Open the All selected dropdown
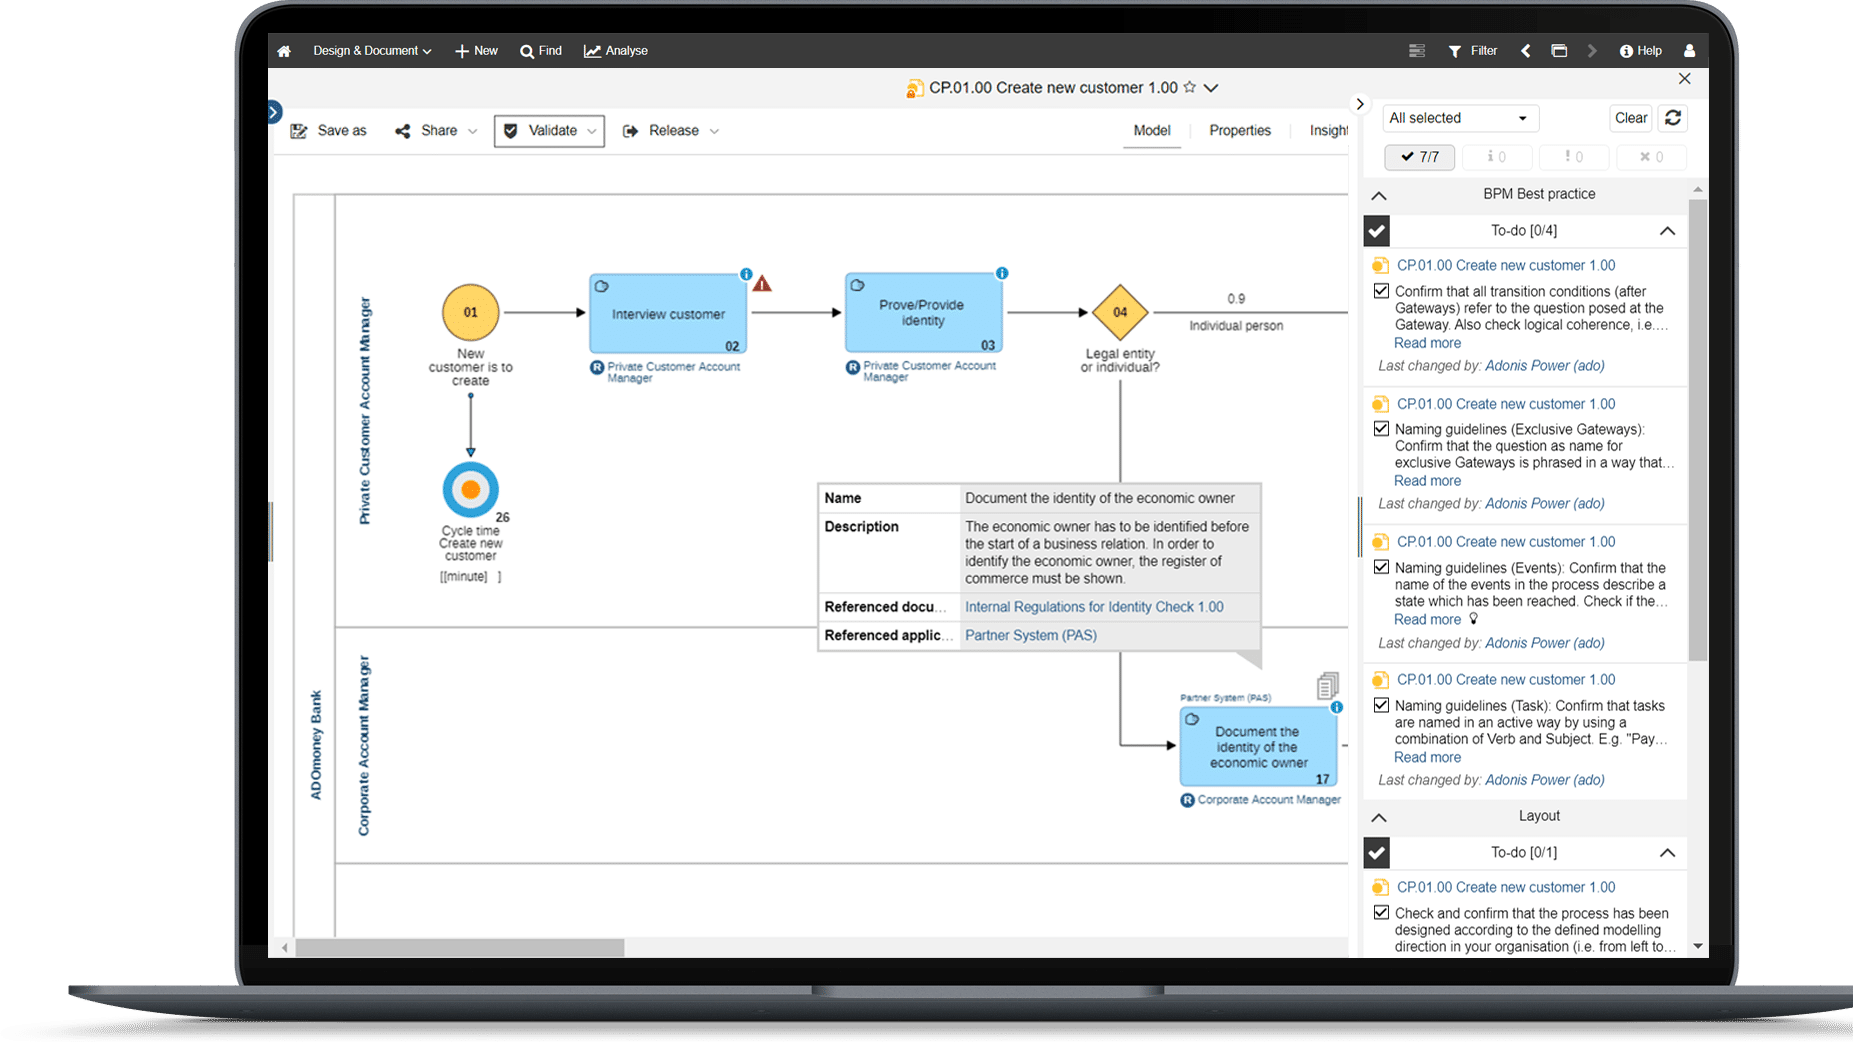The width and height of the screenshot is (1853, 1042). click(1459, 118)
